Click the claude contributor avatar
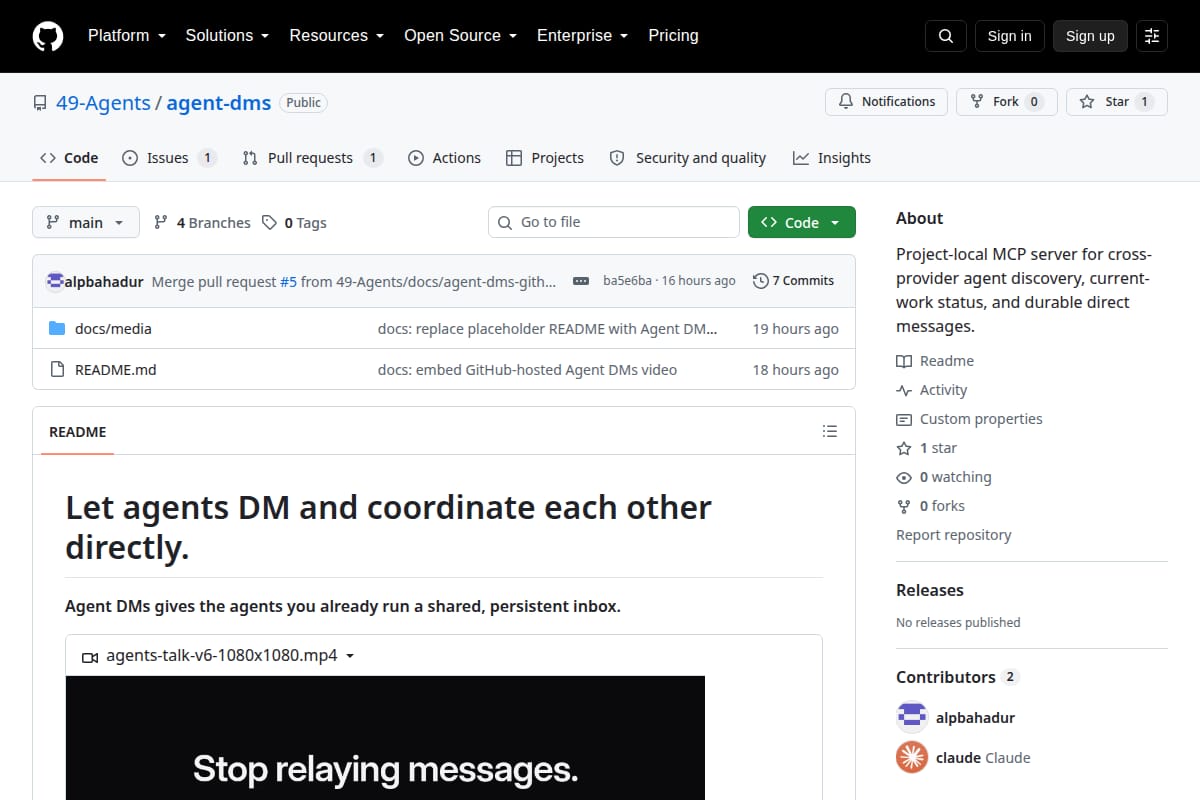This screenshot has width=1200, height=800. pyautogui.click(x=912, y=757)
